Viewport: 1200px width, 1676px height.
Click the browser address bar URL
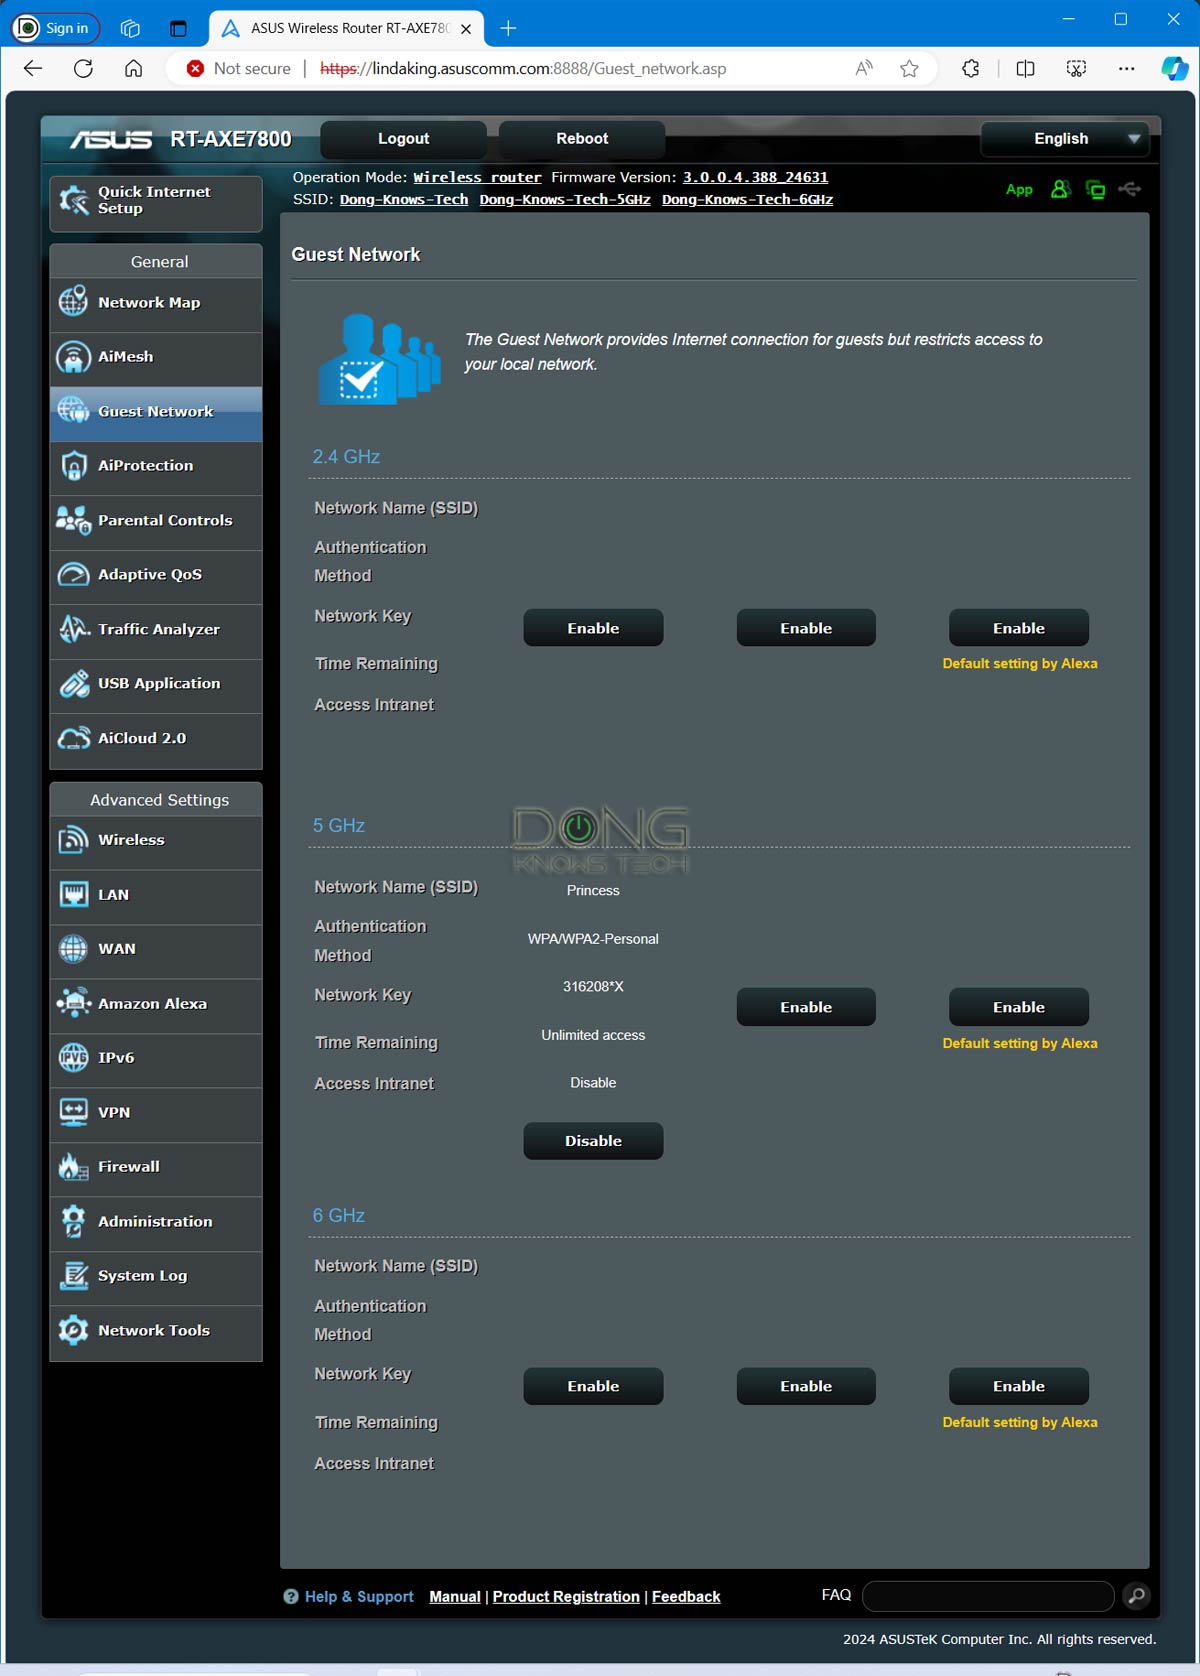pyautogui.click(x=523, y=68)
